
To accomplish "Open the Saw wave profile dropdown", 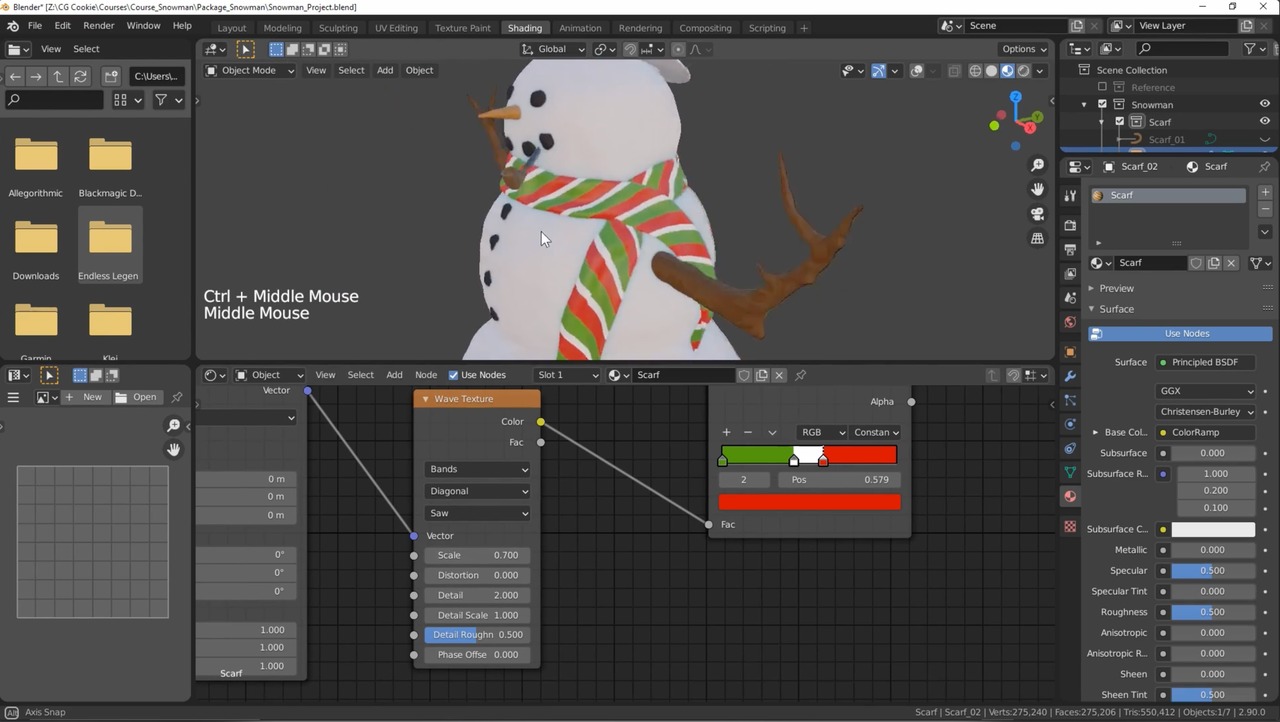I will 477,513.
